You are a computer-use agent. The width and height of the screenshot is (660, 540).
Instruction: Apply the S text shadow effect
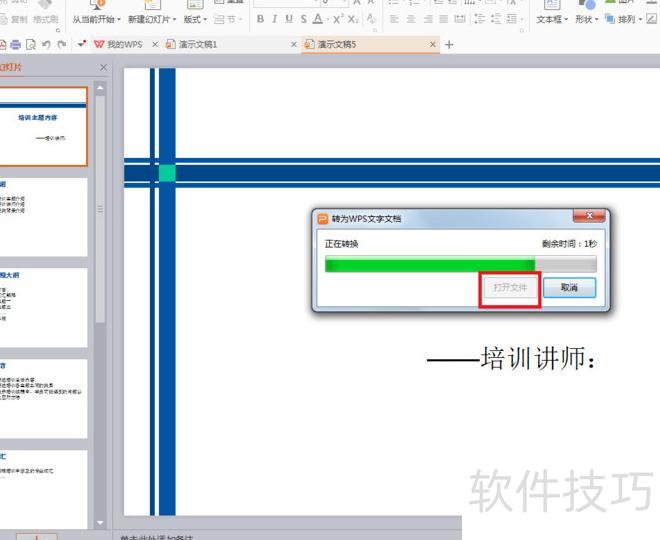point(303,19)
